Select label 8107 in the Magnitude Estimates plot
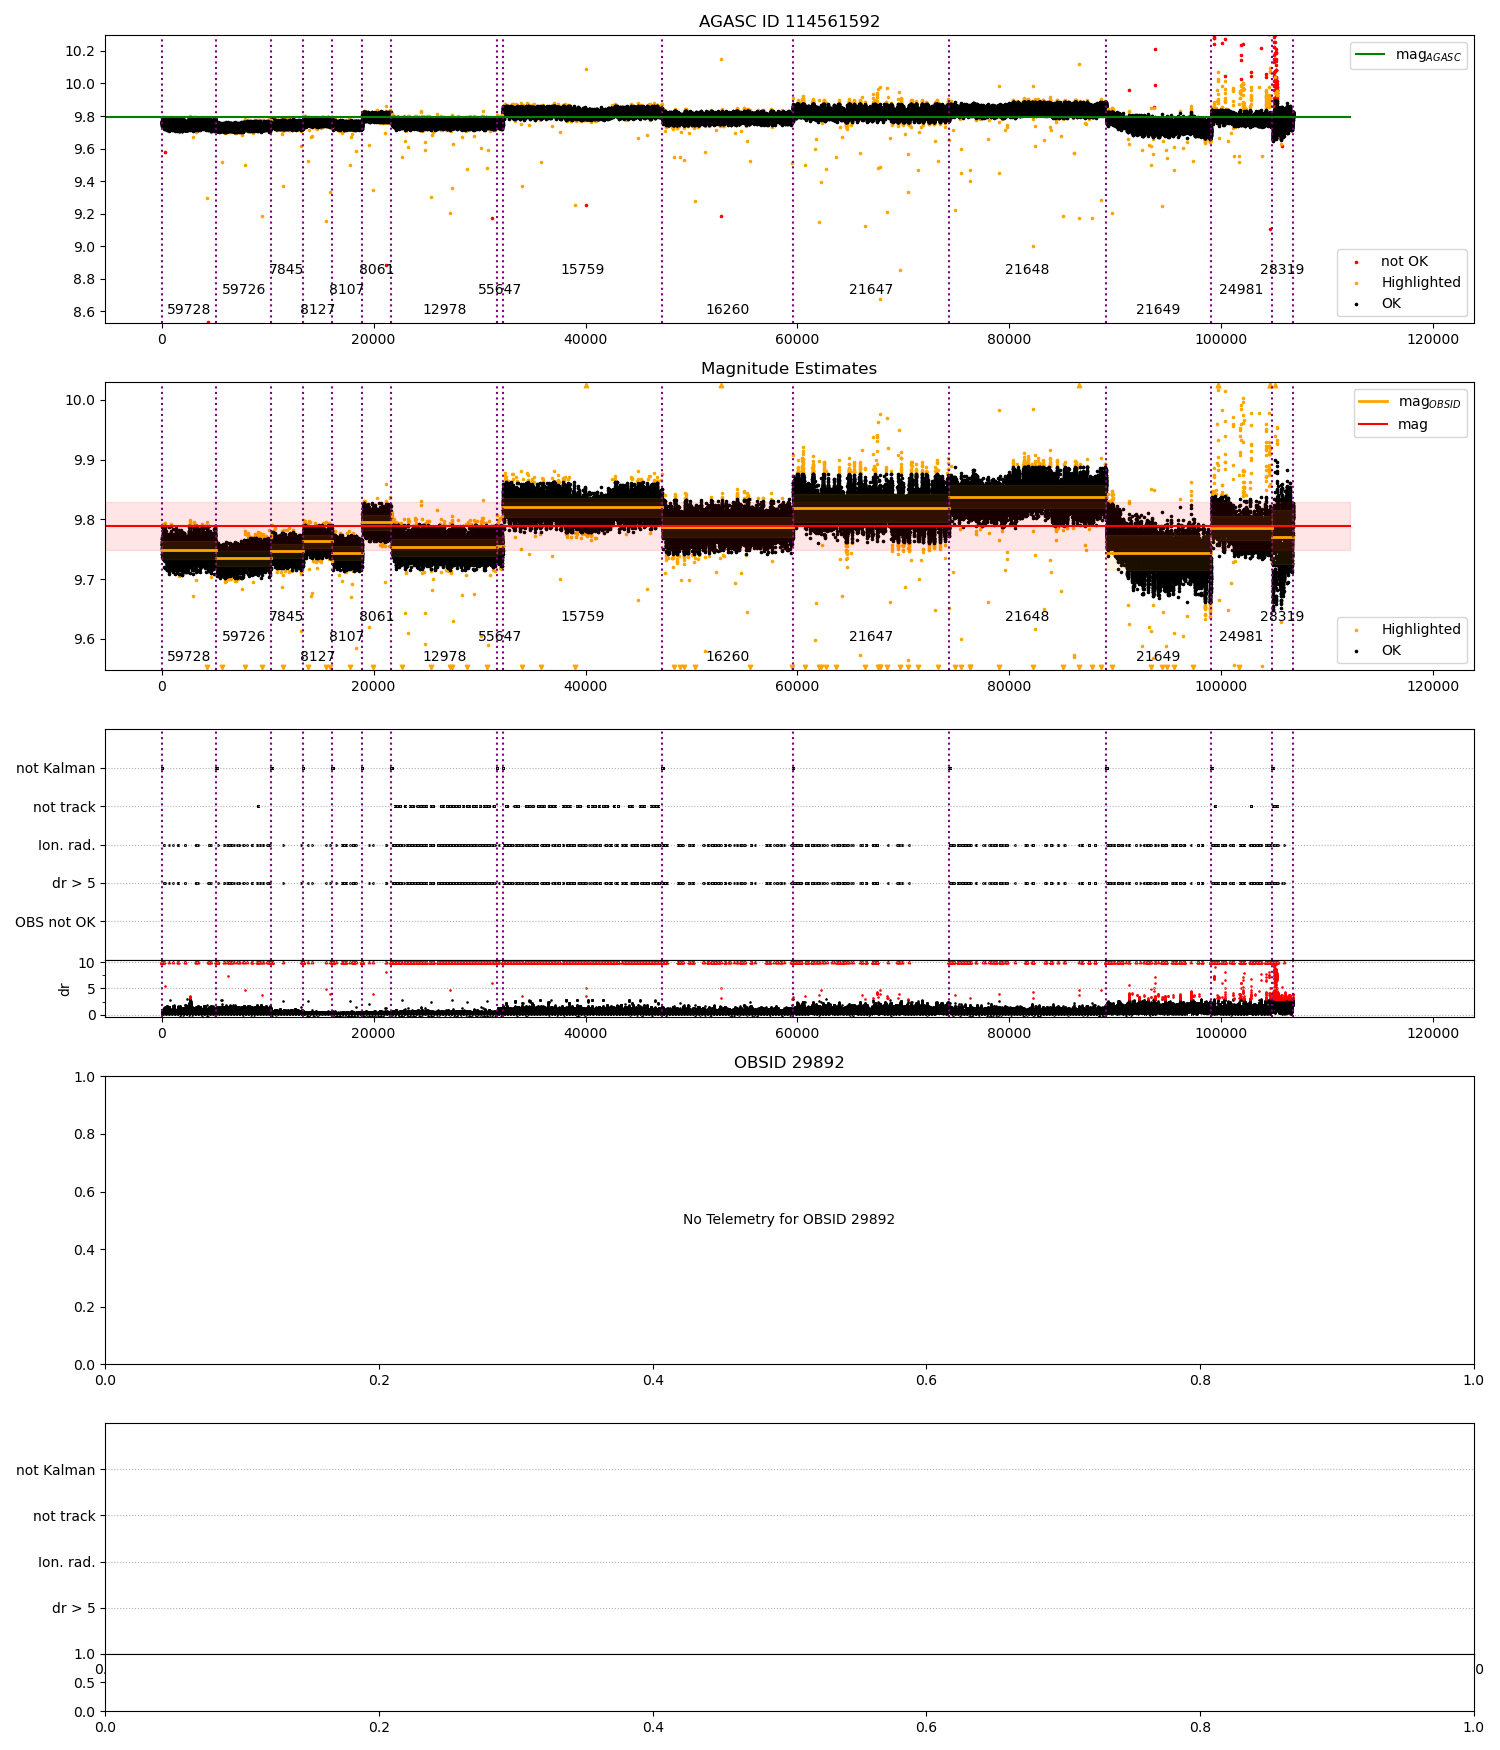The height and width of the screenshot is (1750, 1500). [x=347, y=637]
